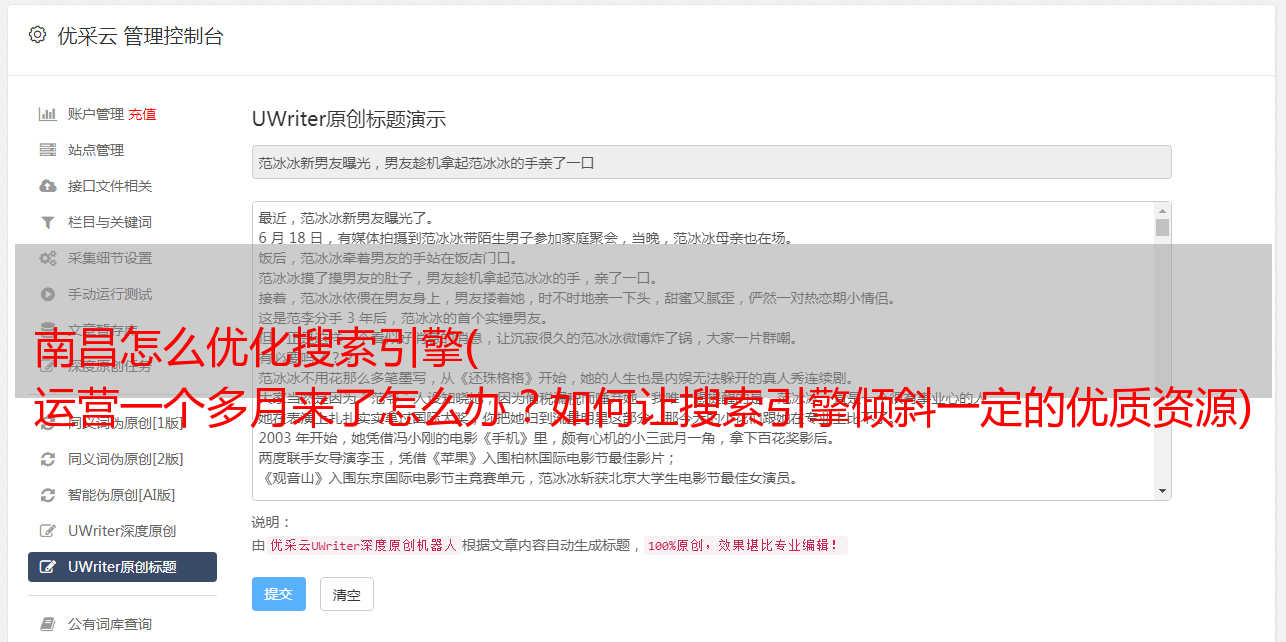Open 账户管理 in the sidebar

(96, 114)
